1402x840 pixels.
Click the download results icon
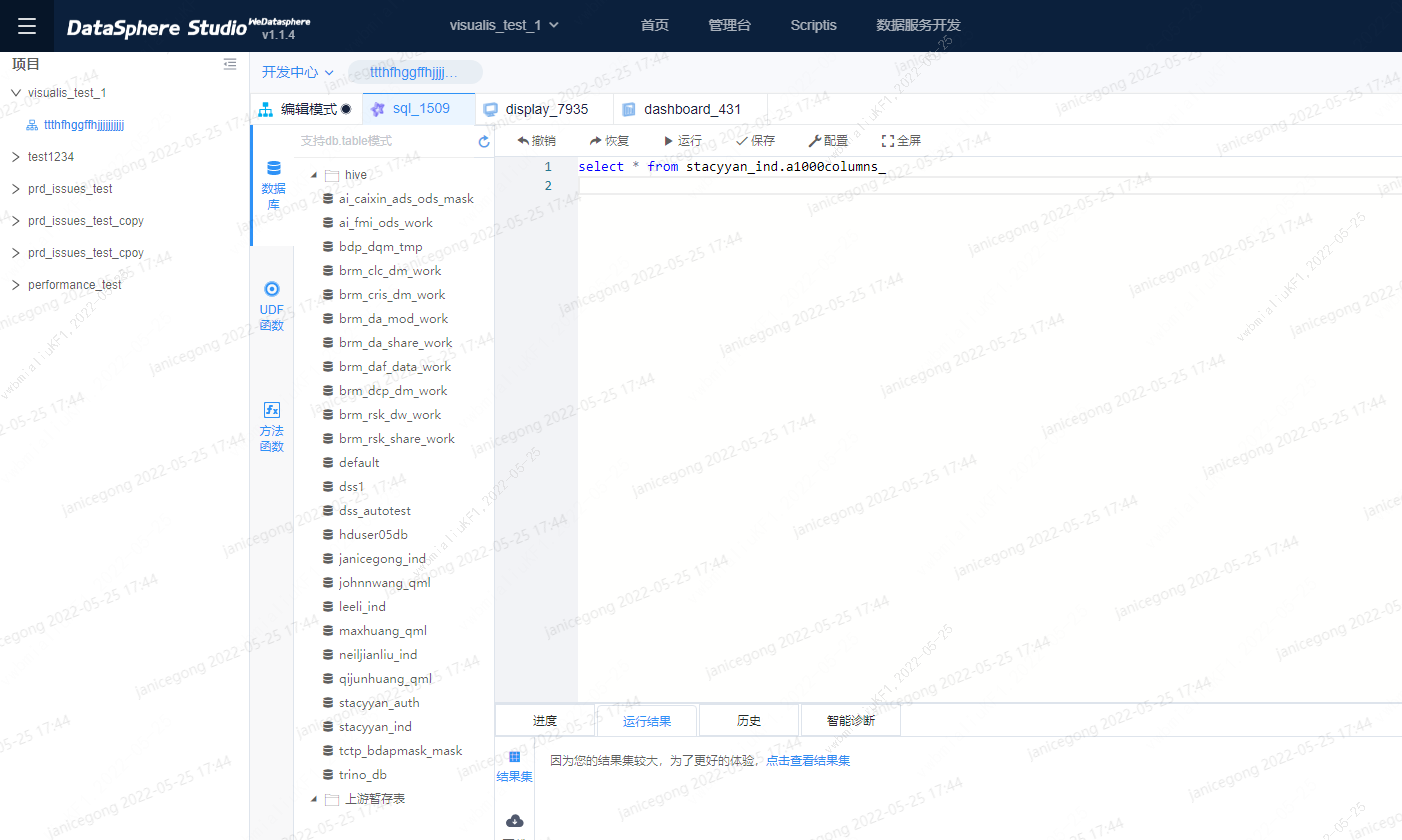click(514, 820)
